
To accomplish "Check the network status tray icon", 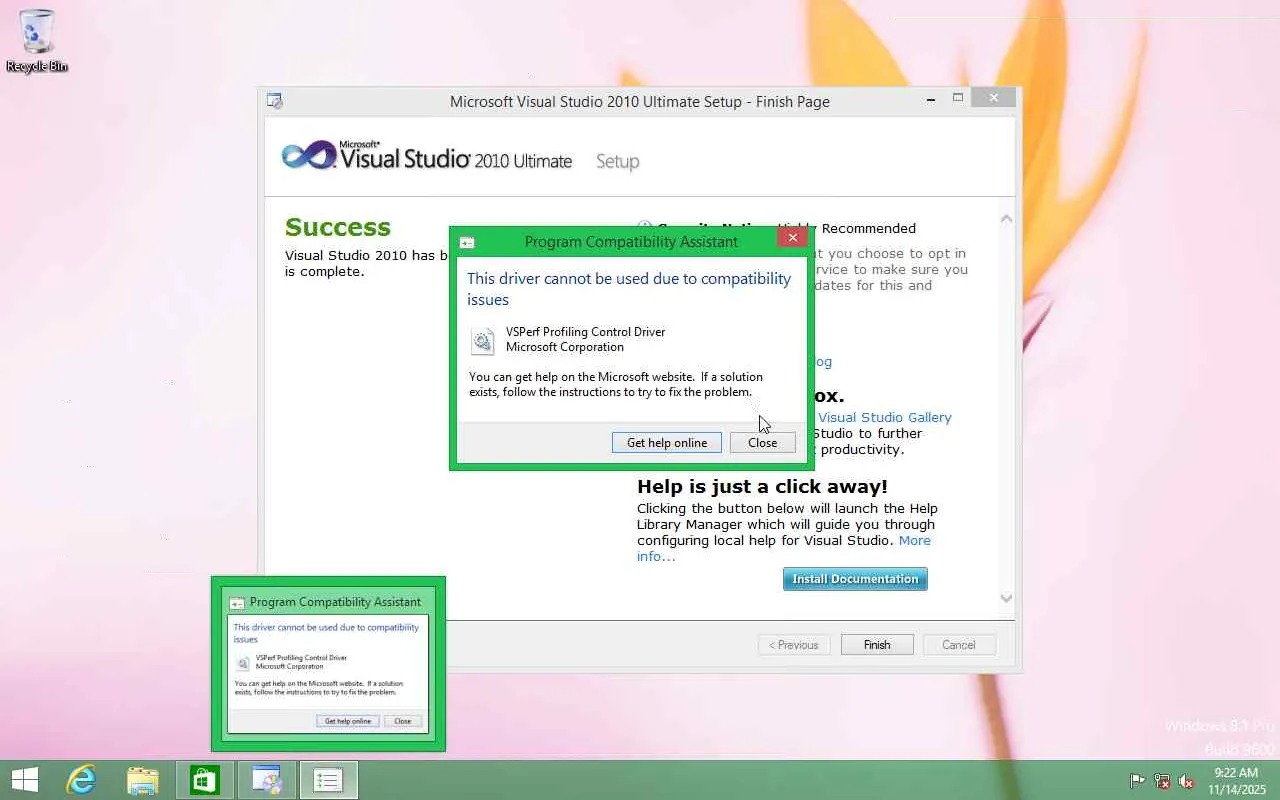I will coord(1162,781).
